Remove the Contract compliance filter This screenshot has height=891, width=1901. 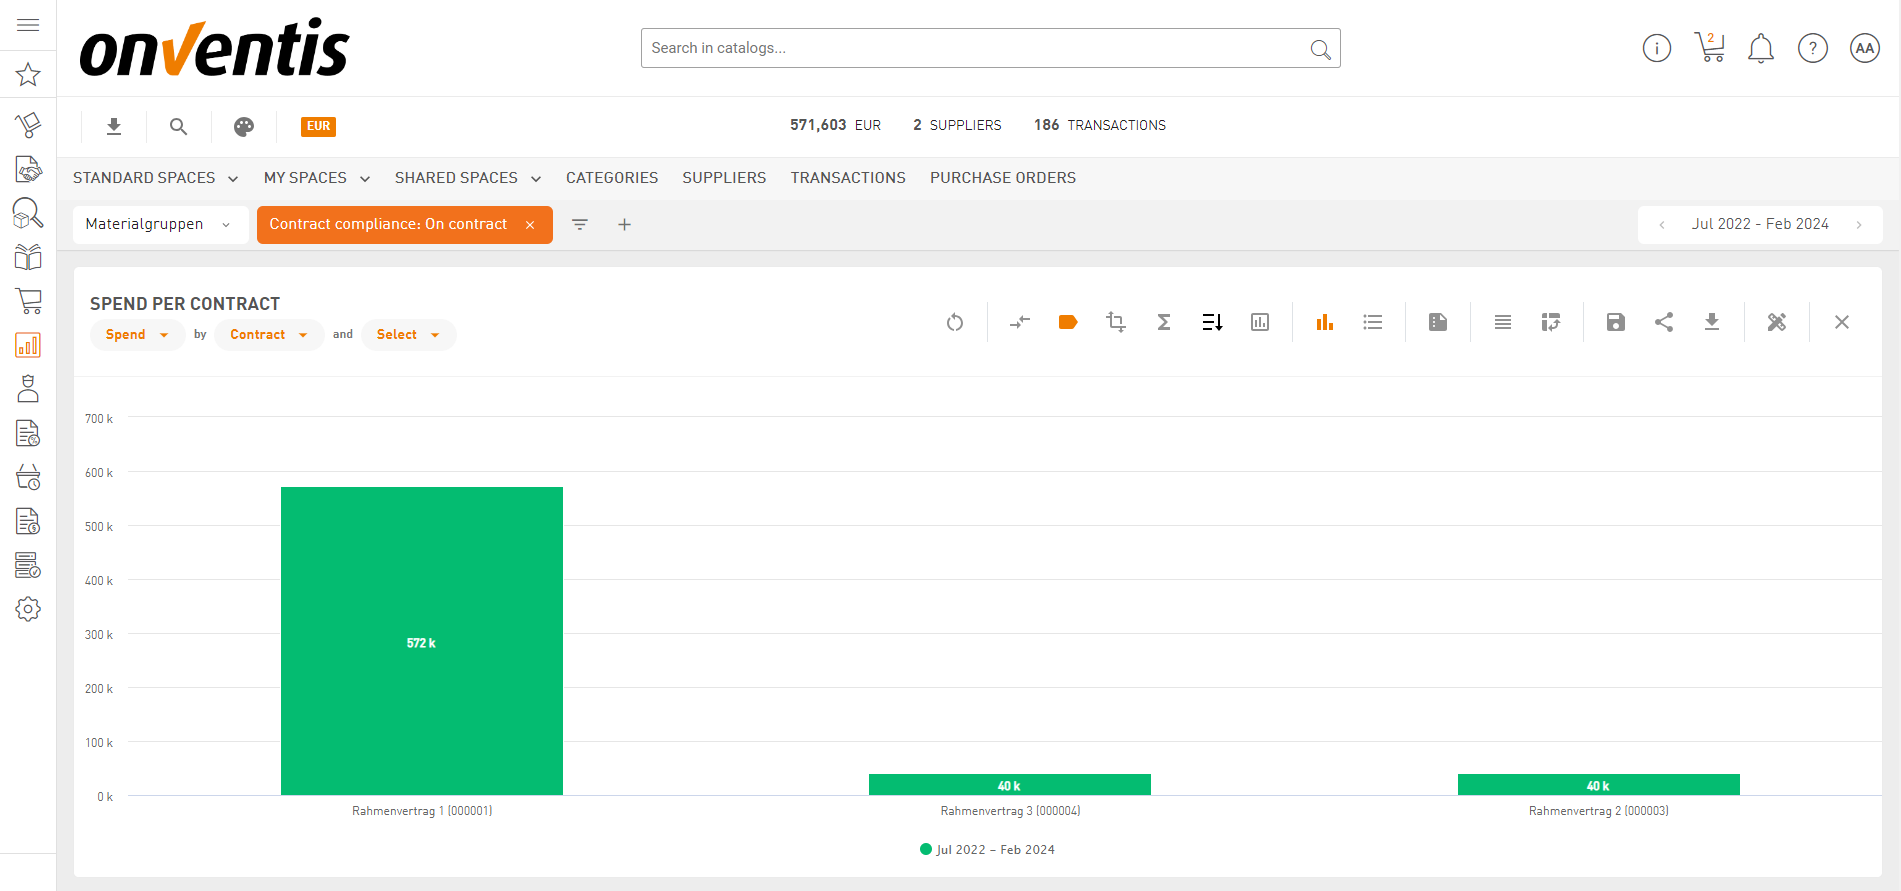[530, 225]
